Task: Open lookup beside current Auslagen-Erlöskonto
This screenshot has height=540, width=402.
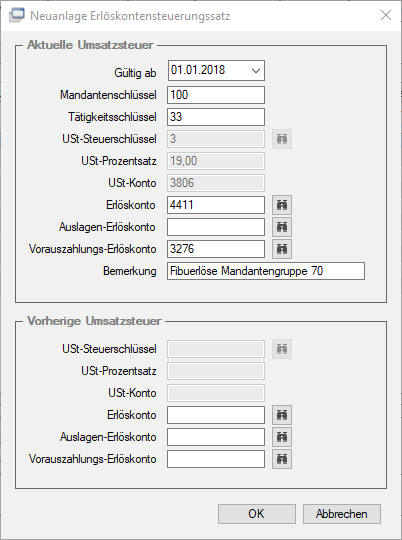Action: (282, 227)
